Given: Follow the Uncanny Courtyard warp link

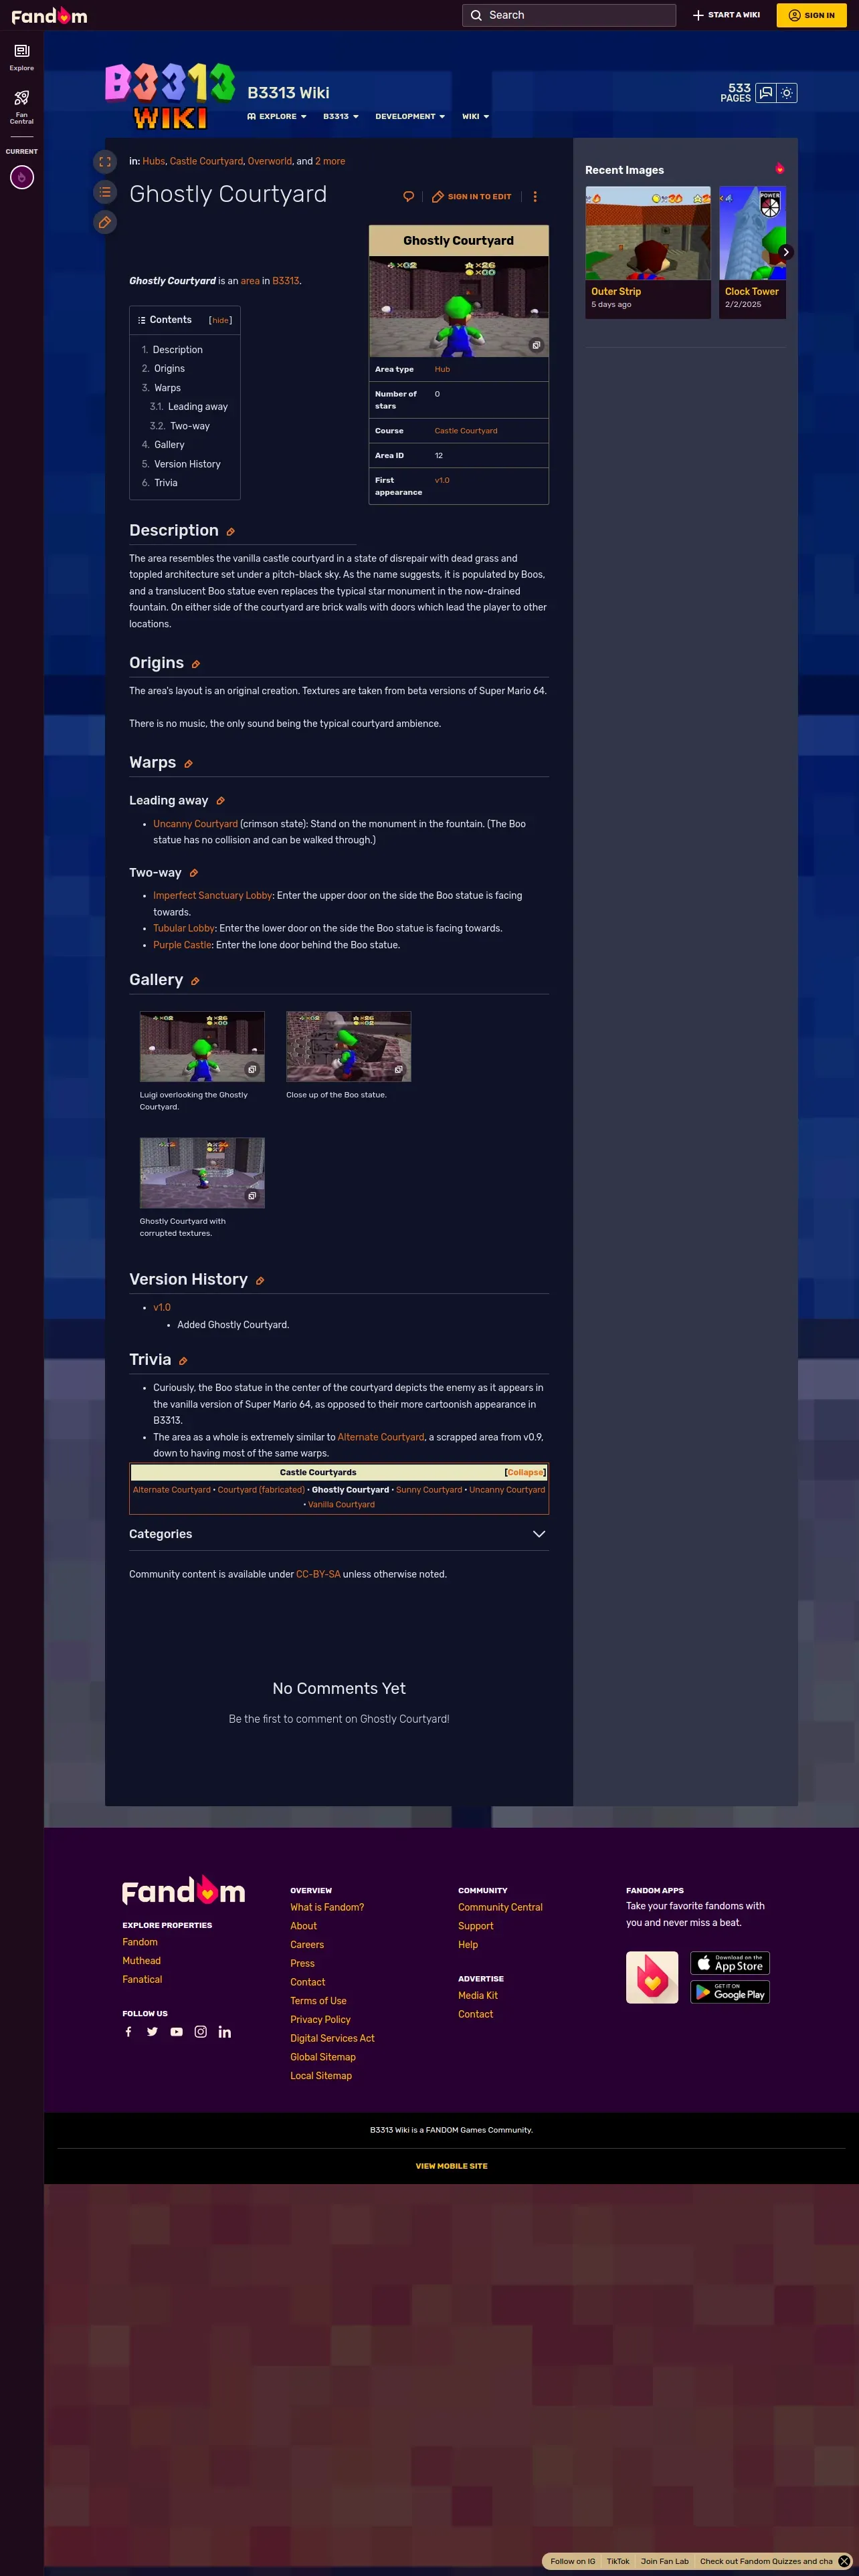Looking at the screenshot, I should [x=195, y=824].
